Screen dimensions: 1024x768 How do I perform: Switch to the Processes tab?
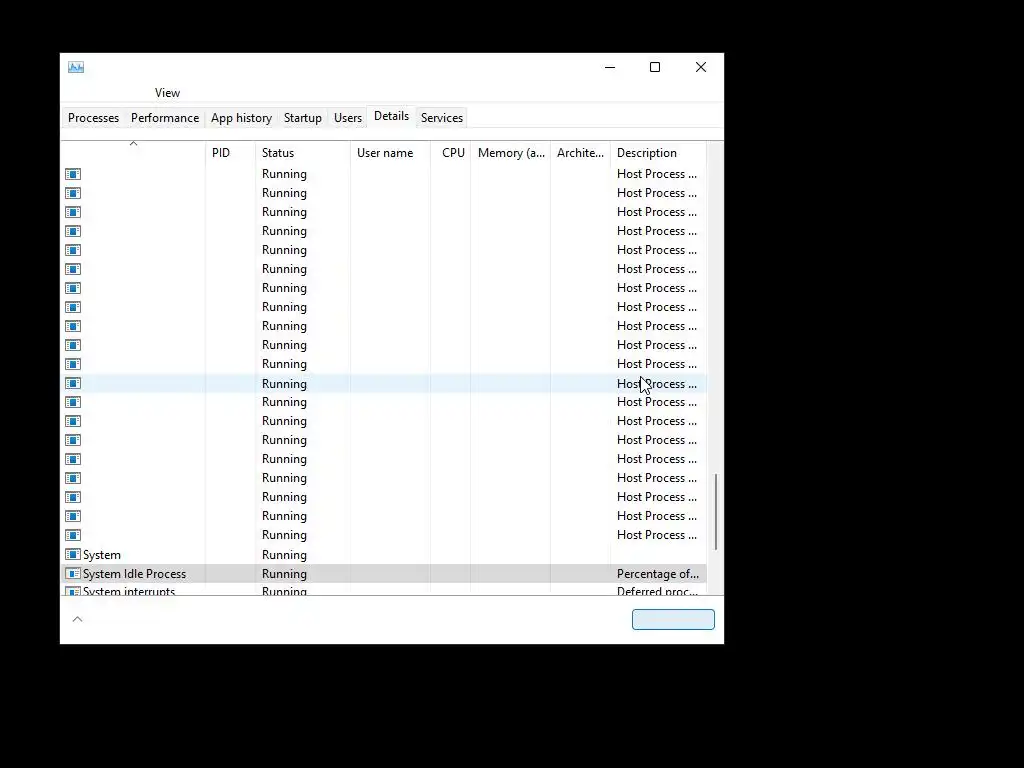tap(93, 118)
